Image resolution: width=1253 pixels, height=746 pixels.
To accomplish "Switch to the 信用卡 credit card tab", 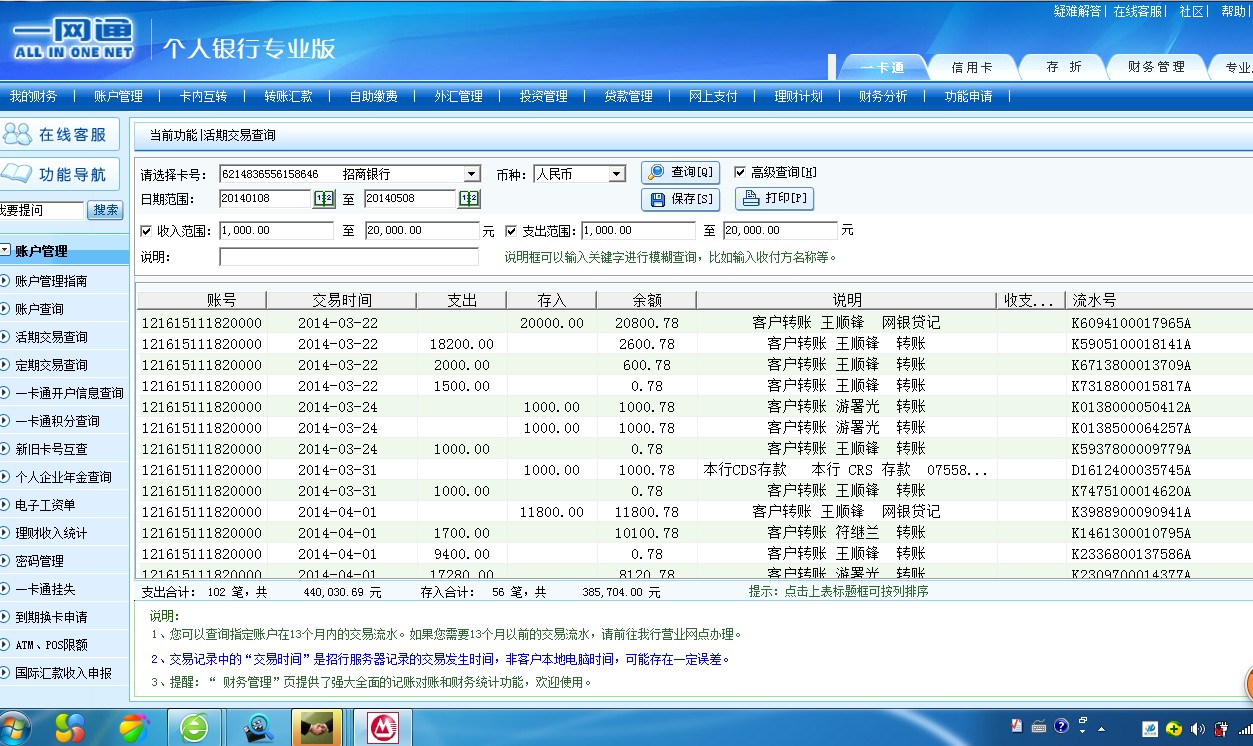I will coord(971,68).
